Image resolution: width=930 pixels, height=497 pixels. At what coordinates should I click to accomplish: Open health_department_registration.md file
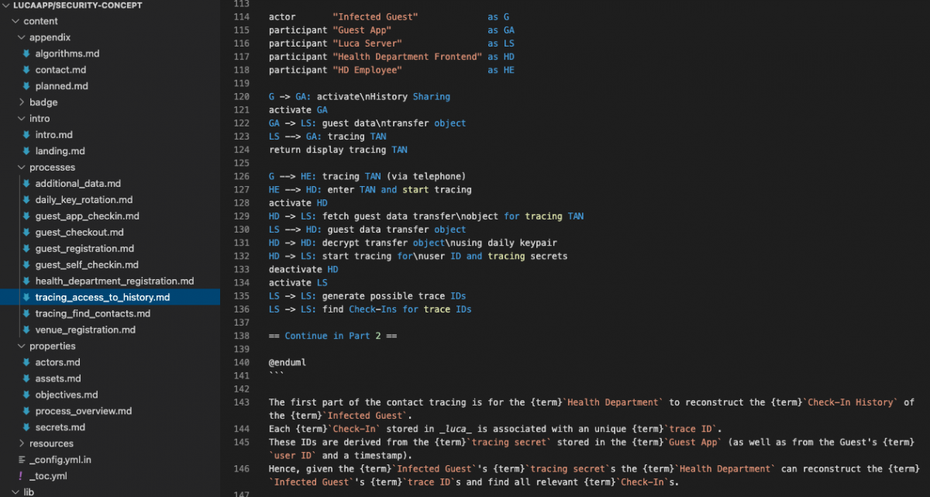click(114, 281)
